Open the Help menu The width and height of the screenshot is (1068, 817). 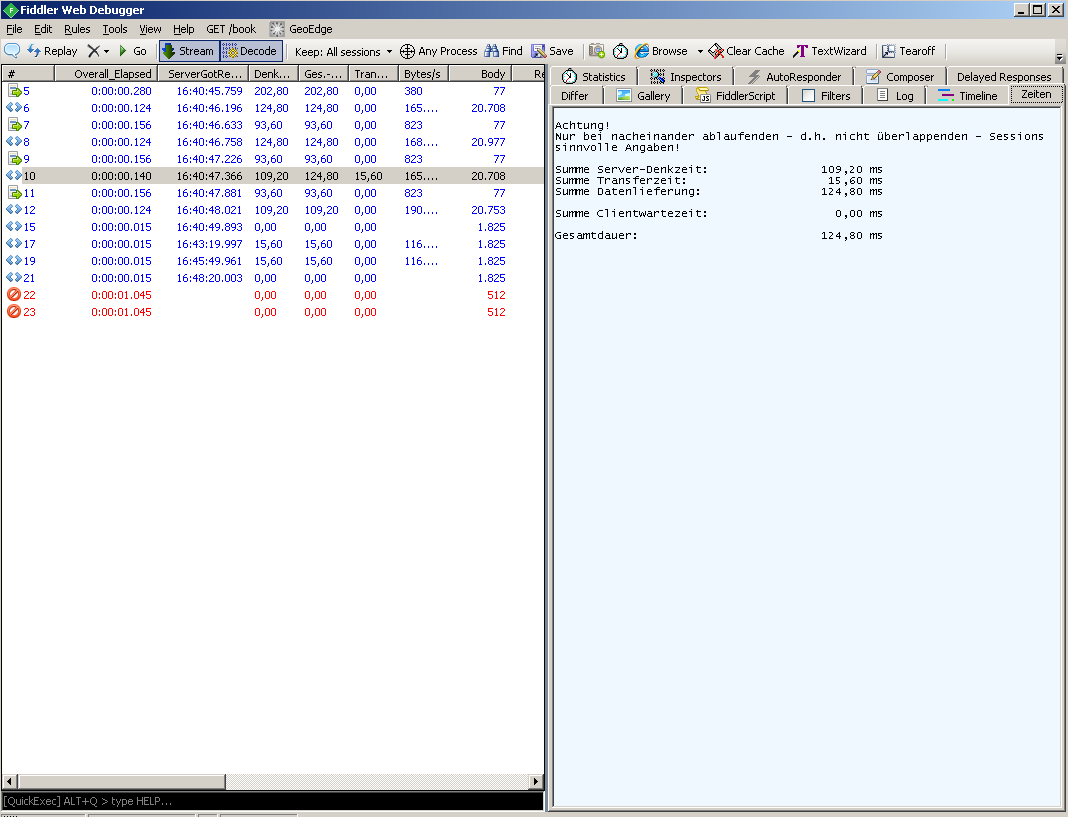183,29
